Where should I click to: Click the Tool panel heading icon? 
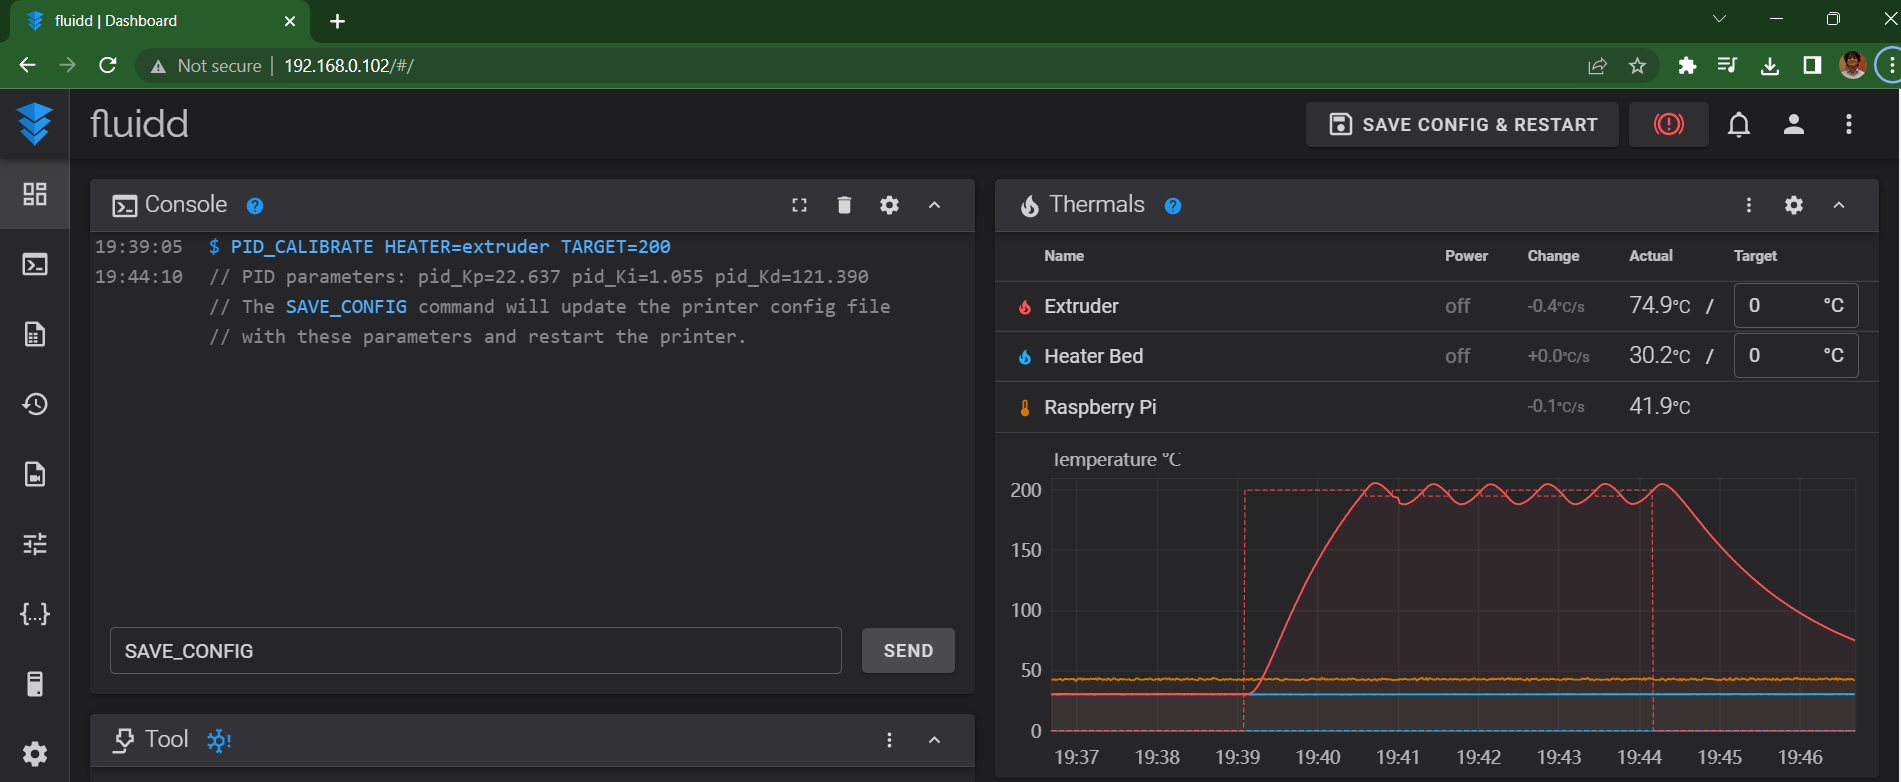click(x=123, y=740)
